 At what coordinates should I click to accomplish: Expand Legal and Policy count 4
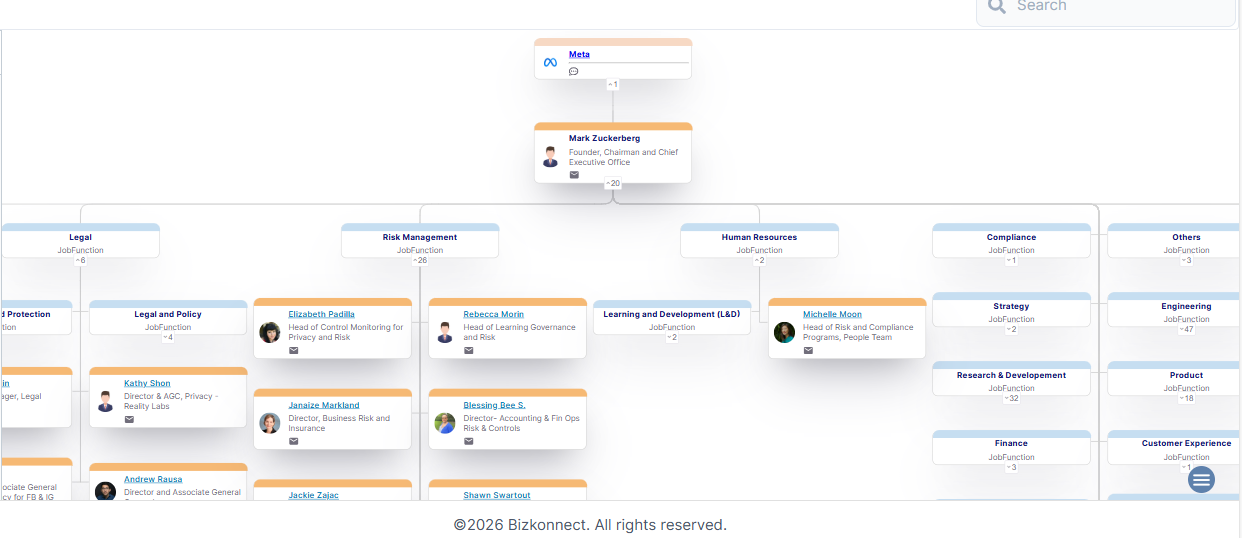click(168, 337)
